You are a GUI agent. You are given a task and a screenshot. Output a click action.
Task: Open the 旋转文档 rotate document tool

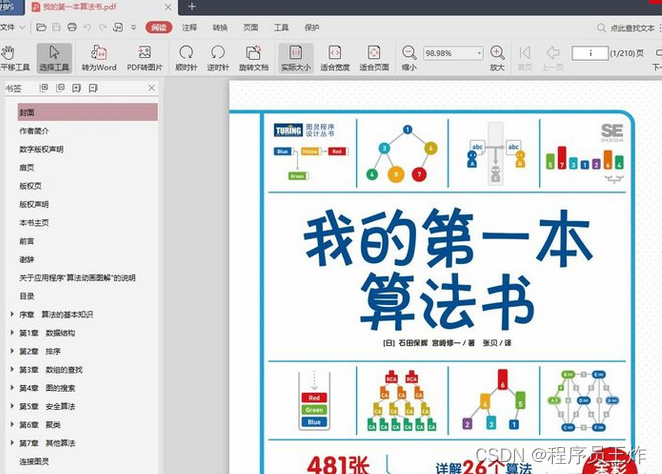pyautogui.click(x=253, y=58)
